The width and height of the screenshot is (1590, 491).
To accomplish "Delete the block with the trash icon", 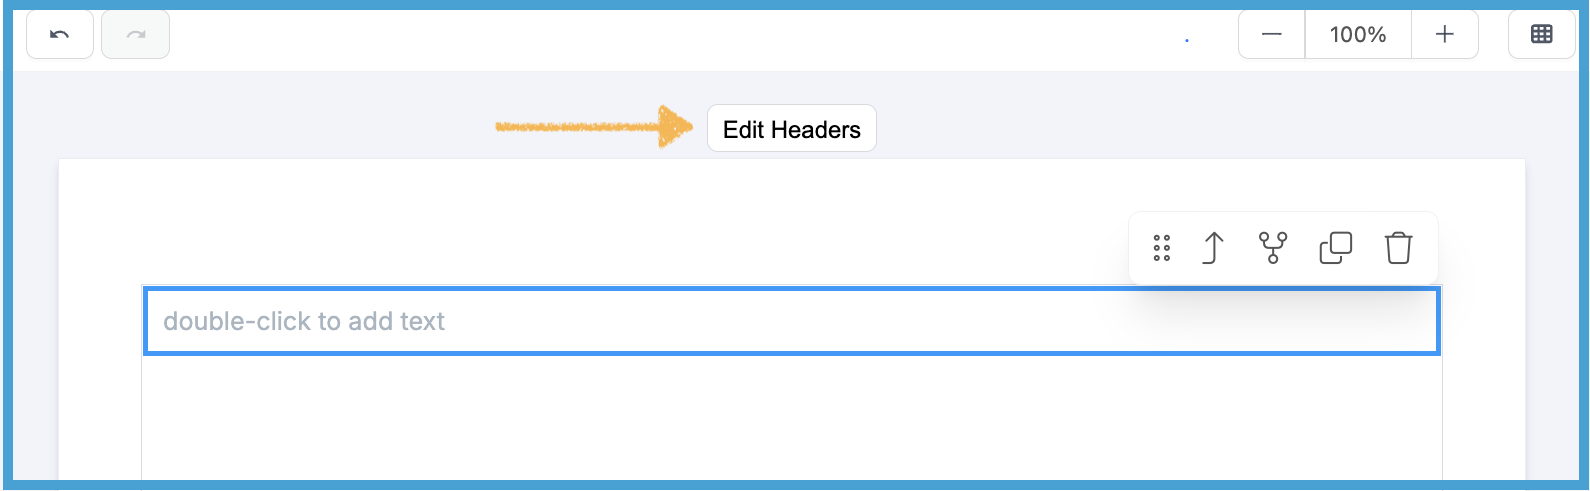I will [x=1398, y=248].
